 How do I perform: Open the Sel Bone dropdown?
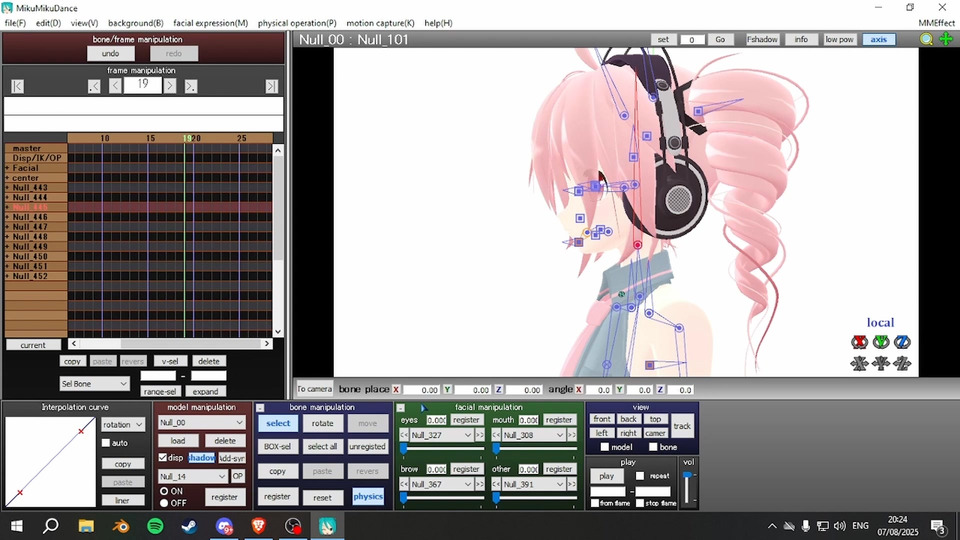(x=94, y=384)
